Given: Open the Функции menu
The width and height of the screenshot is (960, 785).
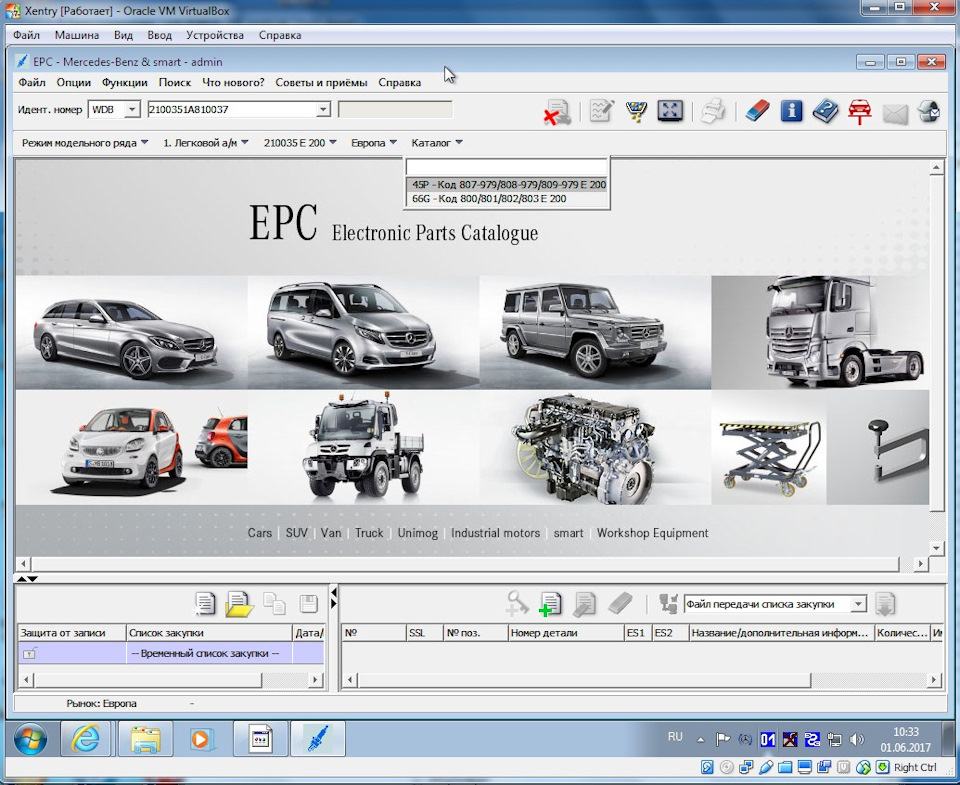Looking at the screenshot, I should tap(124, 82).
